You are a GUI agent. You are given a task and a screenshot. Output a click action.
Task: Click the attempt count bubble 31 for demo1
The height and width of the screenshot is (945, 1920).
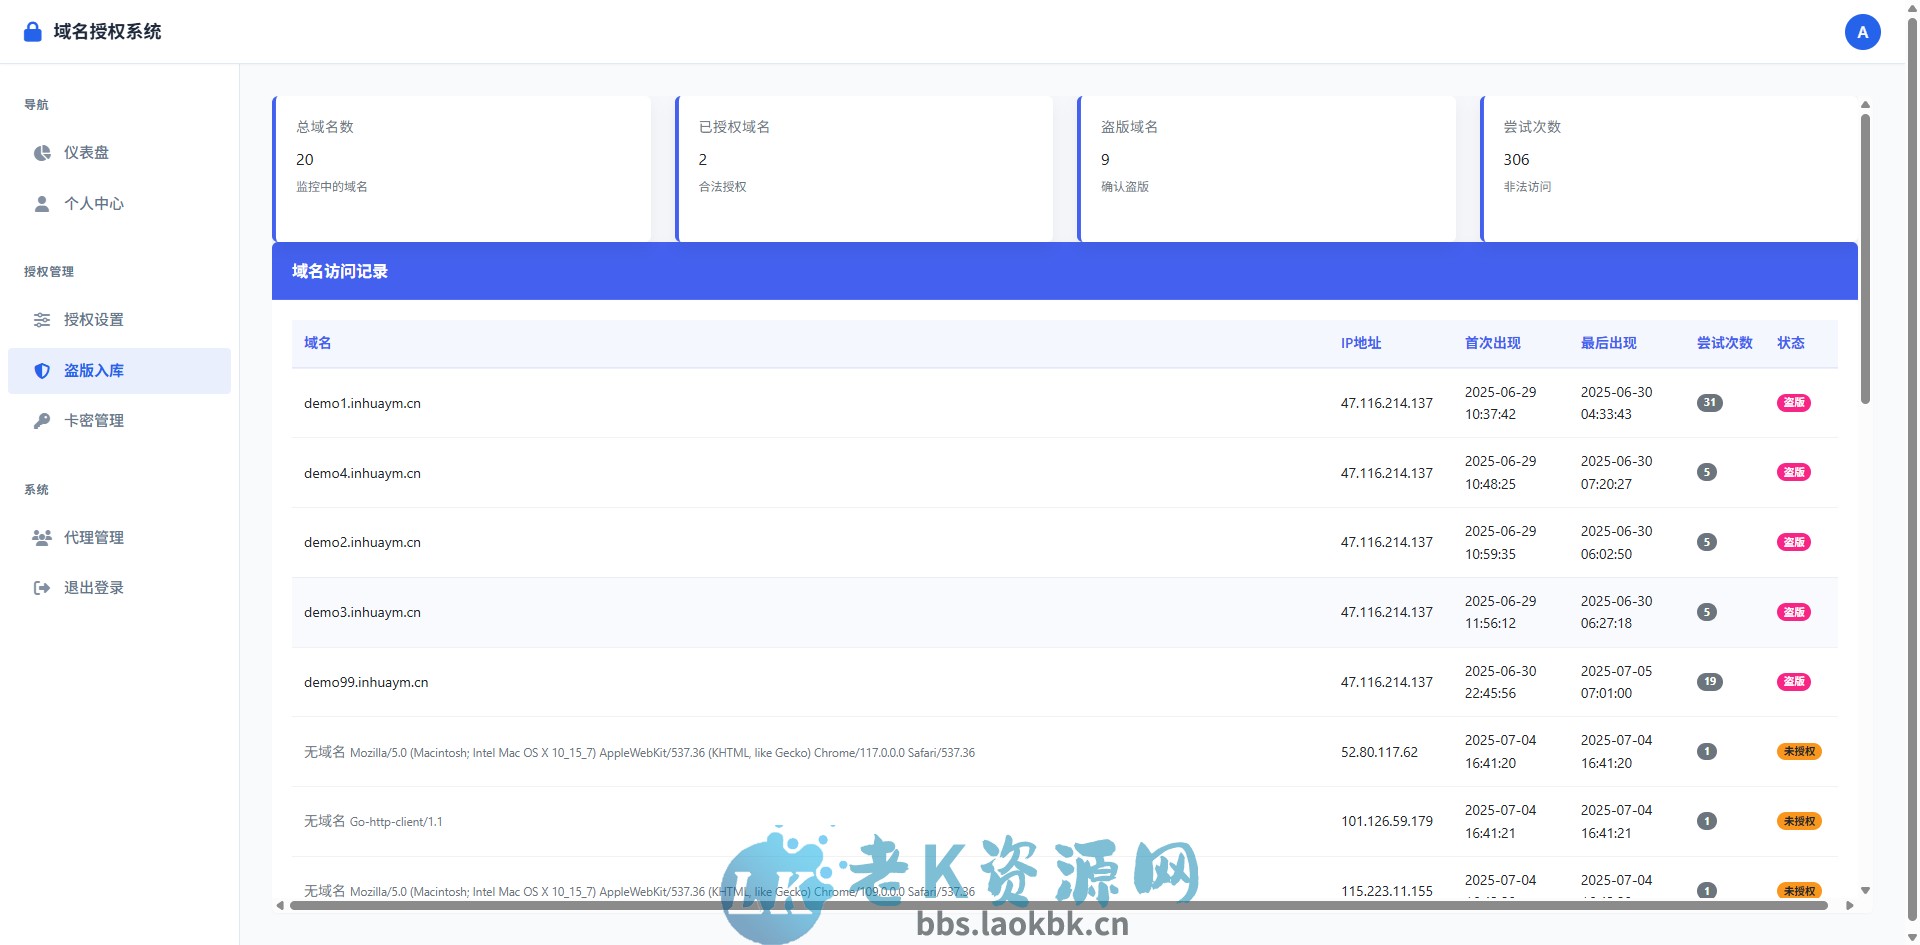[1709, 403]
